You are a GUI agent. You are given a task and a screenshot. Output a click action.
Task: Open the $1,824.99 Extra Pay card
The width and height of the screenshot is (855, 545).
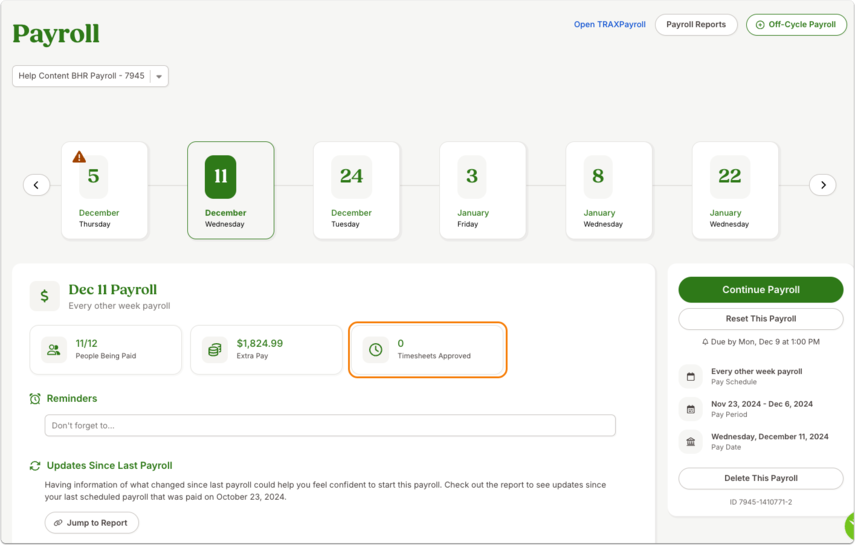click(266, 350)
